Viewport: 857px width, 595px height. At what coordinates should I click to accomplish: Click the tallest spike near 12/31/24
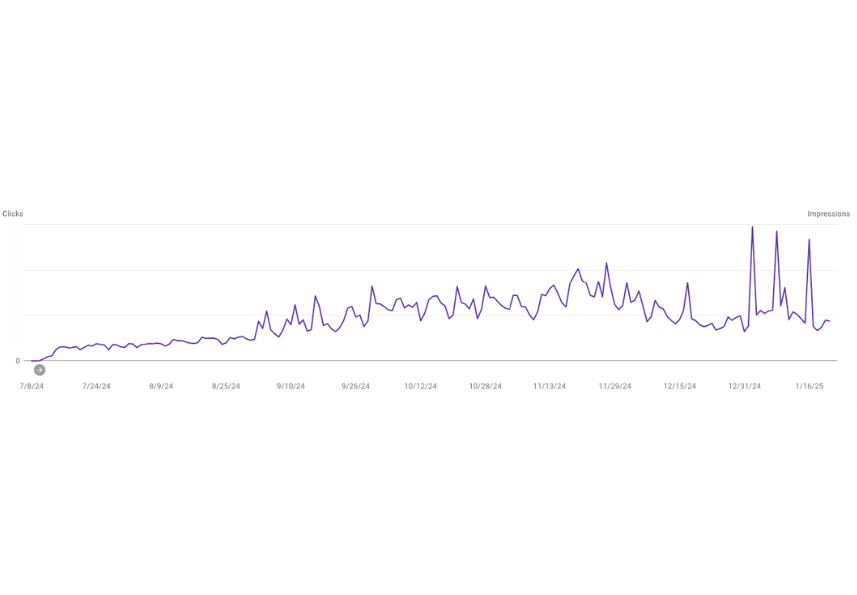752,228
